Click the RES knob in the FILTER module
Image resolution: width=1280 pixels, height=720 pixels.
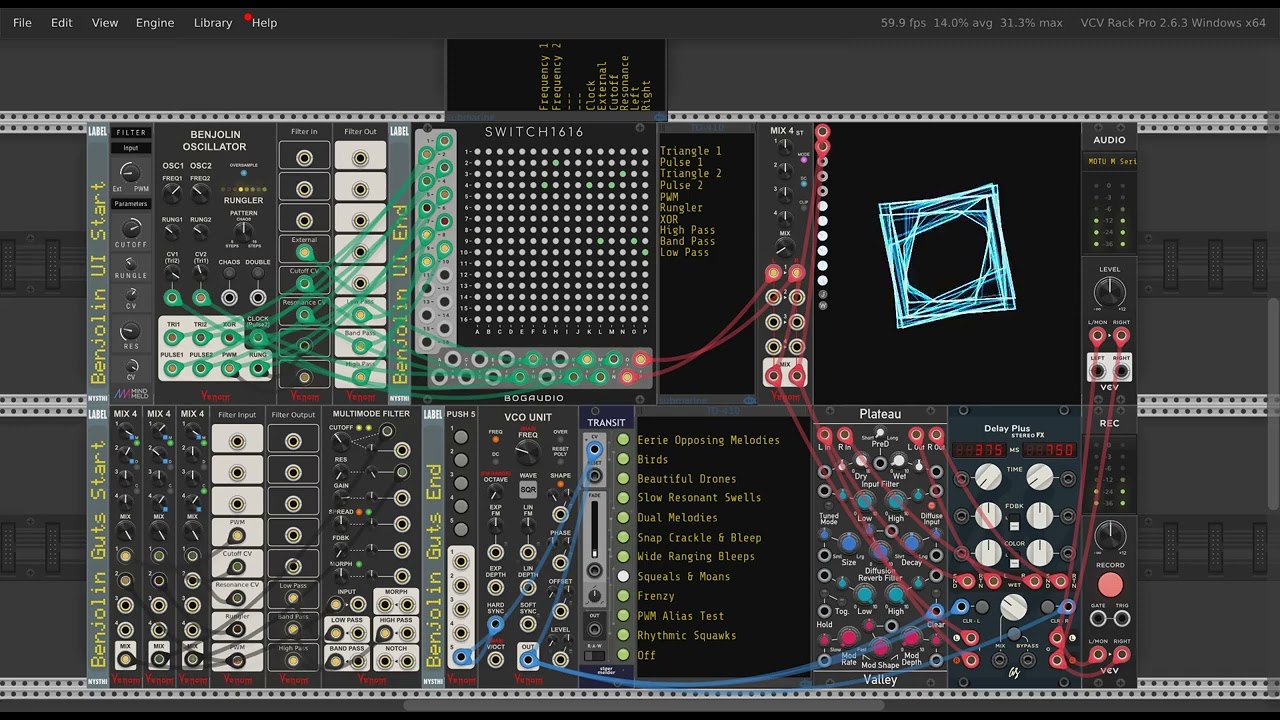click(x=131, y=332)
